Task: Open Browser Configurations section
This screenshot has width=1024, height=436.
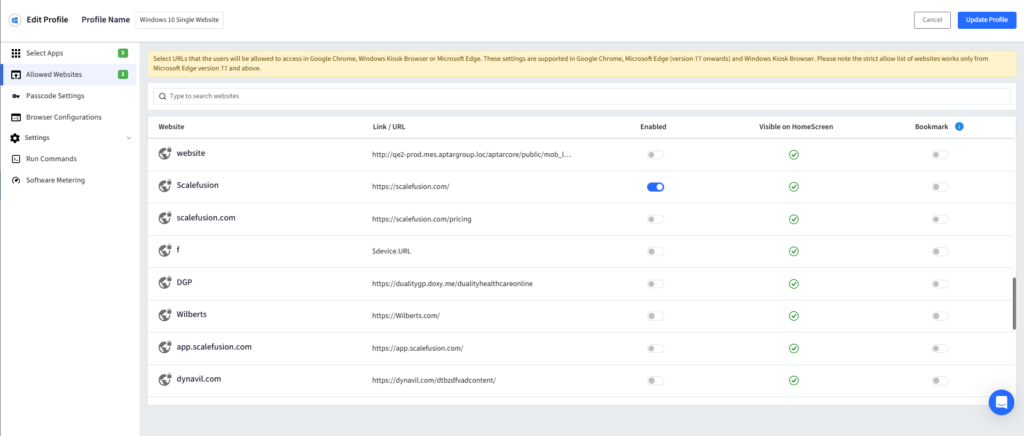Action: pyautogui.click(x=69, y=117)
